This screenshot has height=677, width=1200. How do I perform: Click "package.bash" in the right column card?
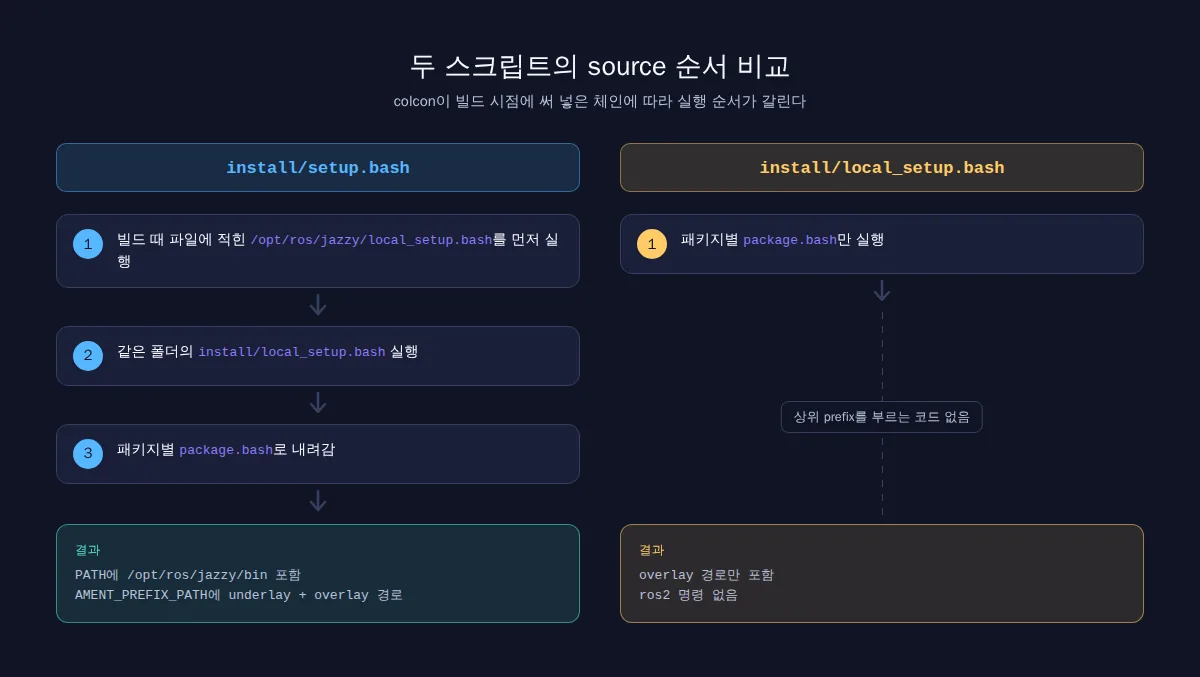(790, 240)
